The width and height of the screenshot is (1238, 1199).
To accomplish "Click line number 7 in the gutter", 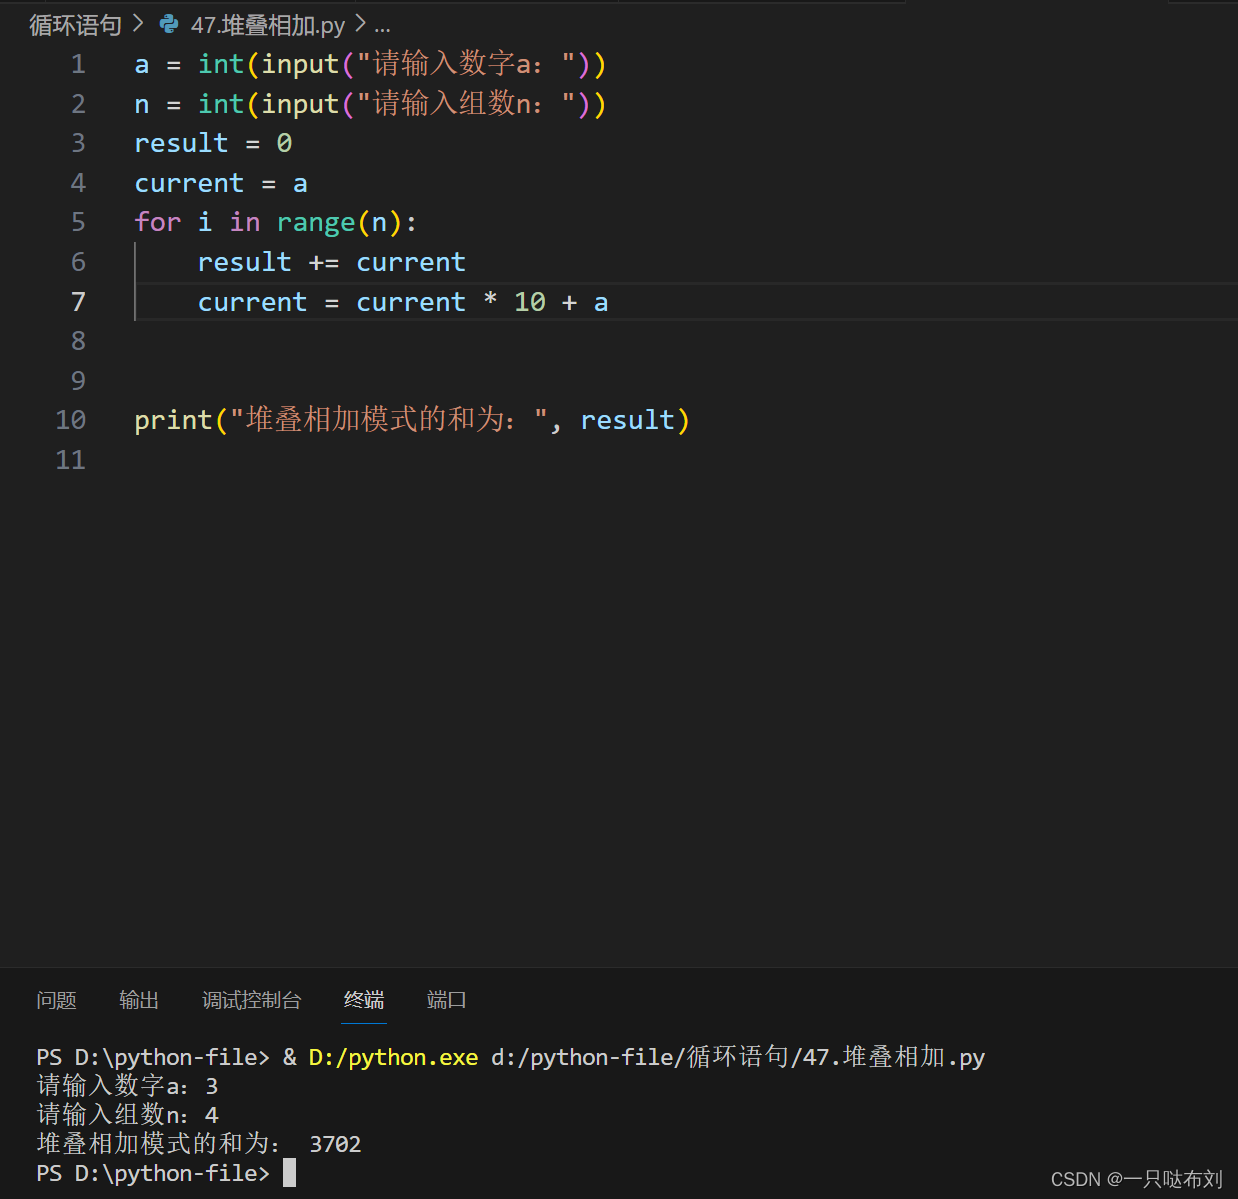I will click(x=78, y=301).
